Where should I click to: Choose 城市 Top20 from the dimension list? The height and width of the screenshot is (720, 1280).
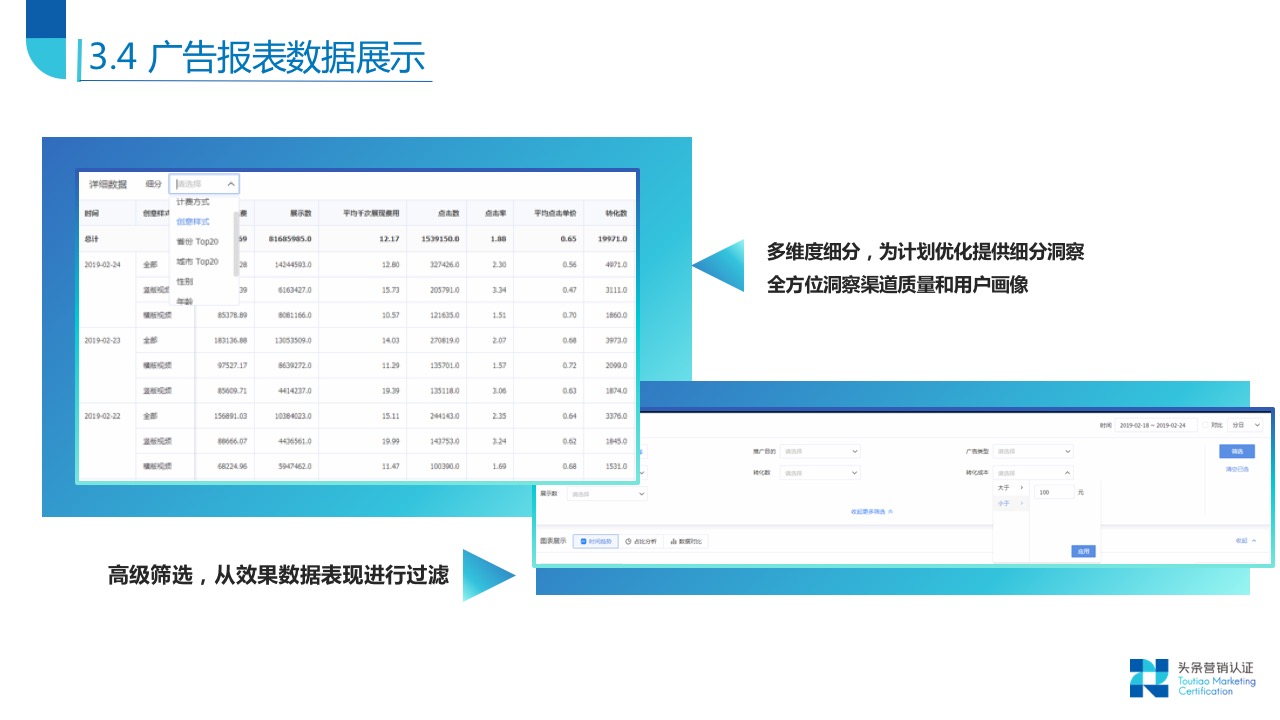[196, 262]
